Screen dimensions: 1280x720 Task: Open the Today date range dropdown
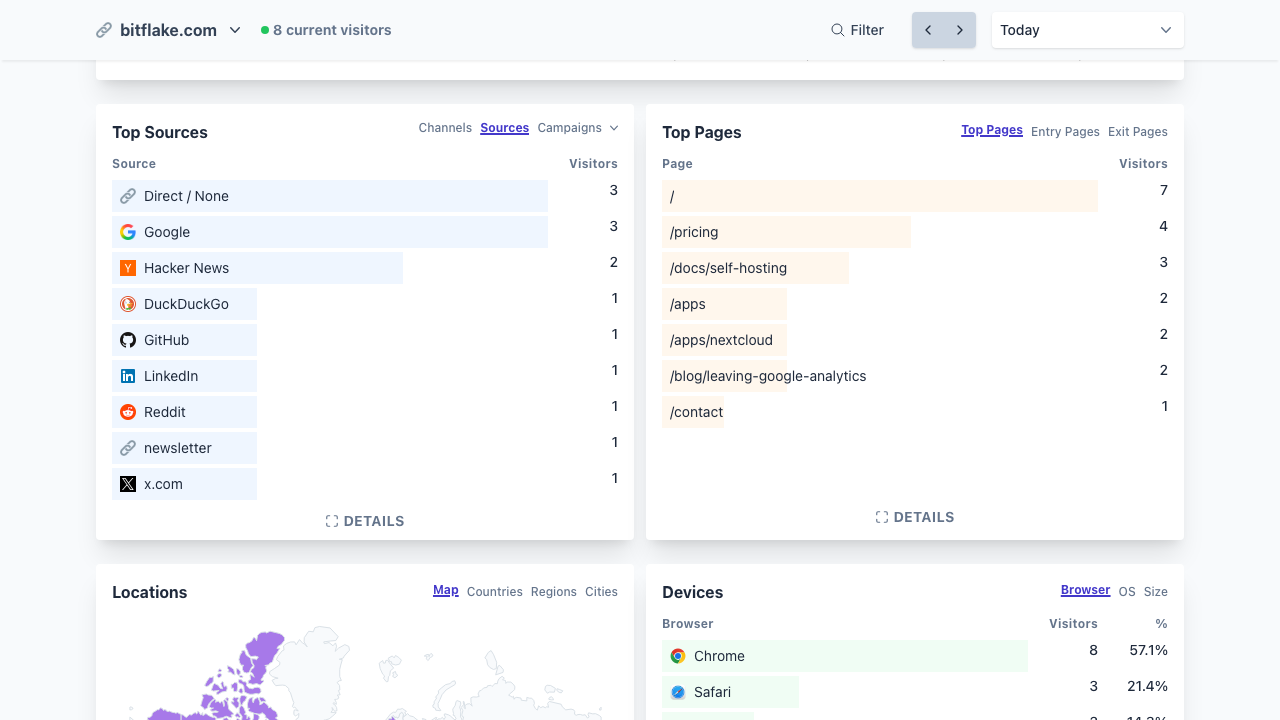[x=1088, y=30]
